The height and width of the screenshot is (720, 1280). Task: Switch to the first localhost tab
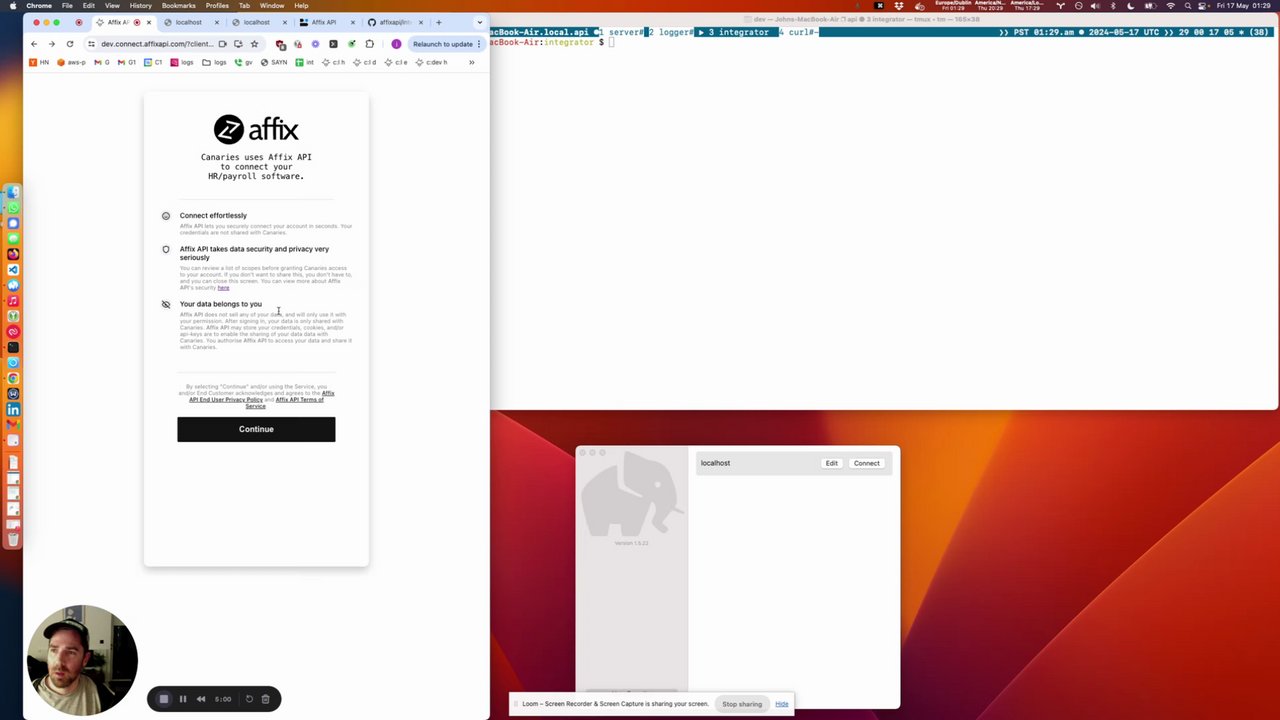189,22
